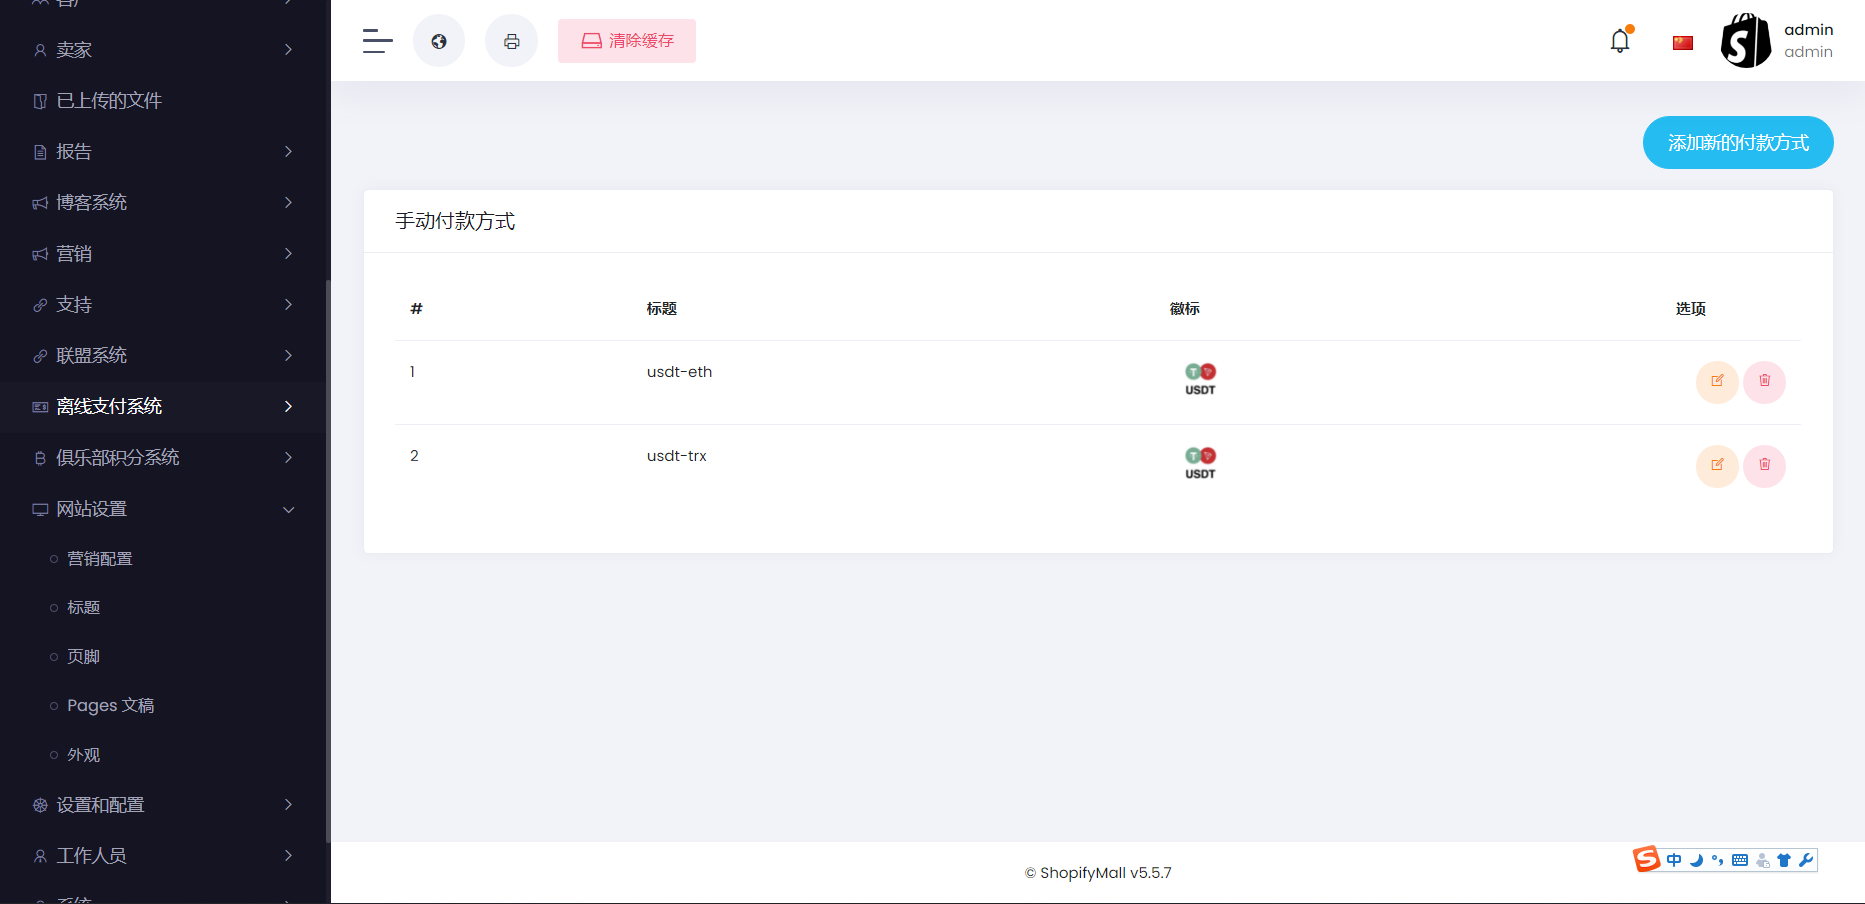Click the 报告 document icon
Image resolution: width=1865 pixels, height=904 pixels.
[40, 152]
